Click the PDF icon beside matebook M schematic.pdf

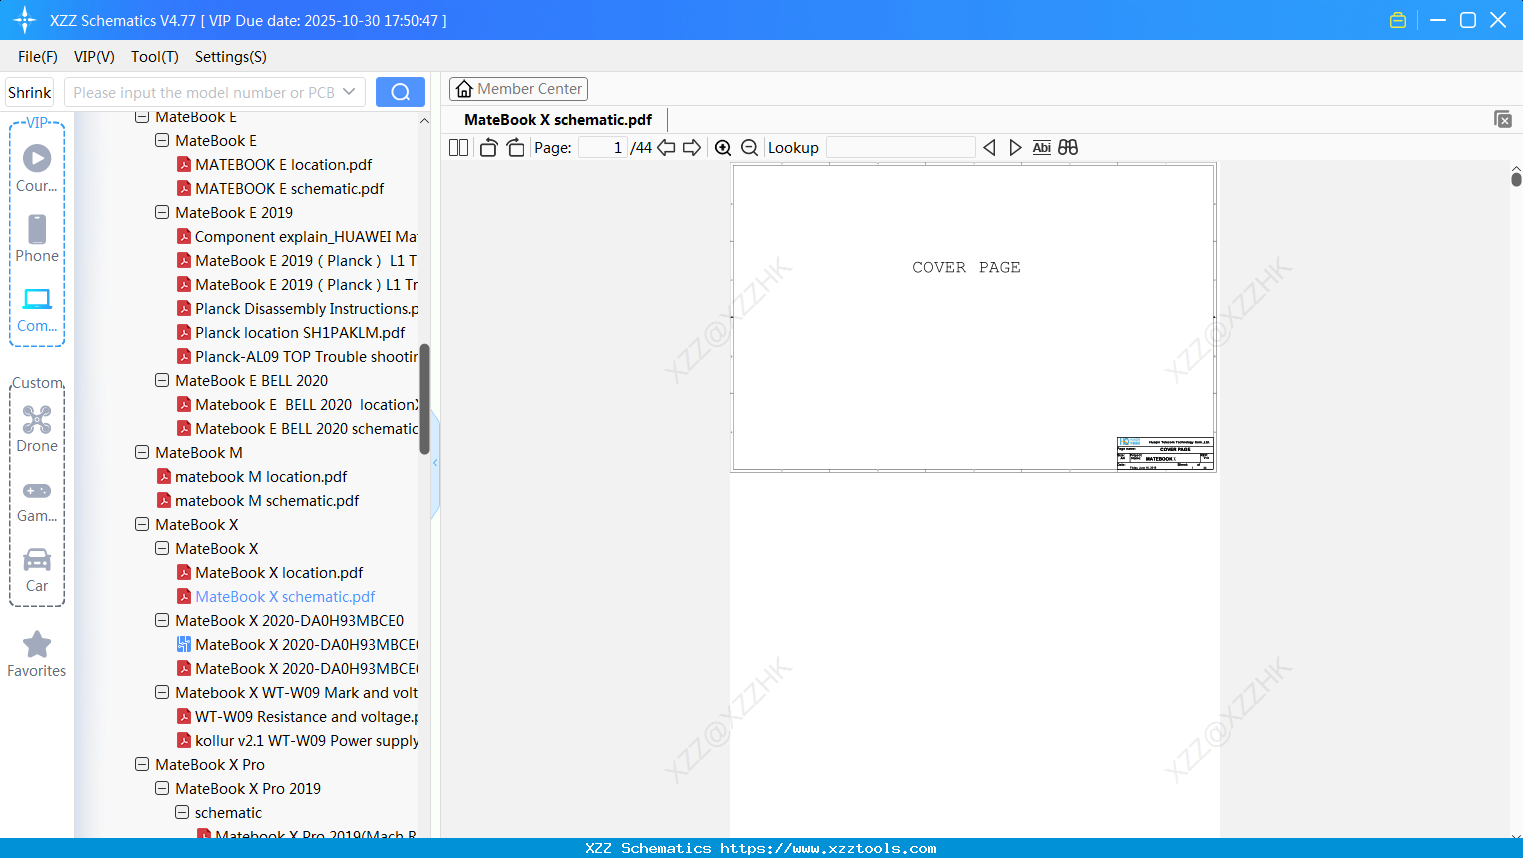pyautogui.click(x=164, y=500)
